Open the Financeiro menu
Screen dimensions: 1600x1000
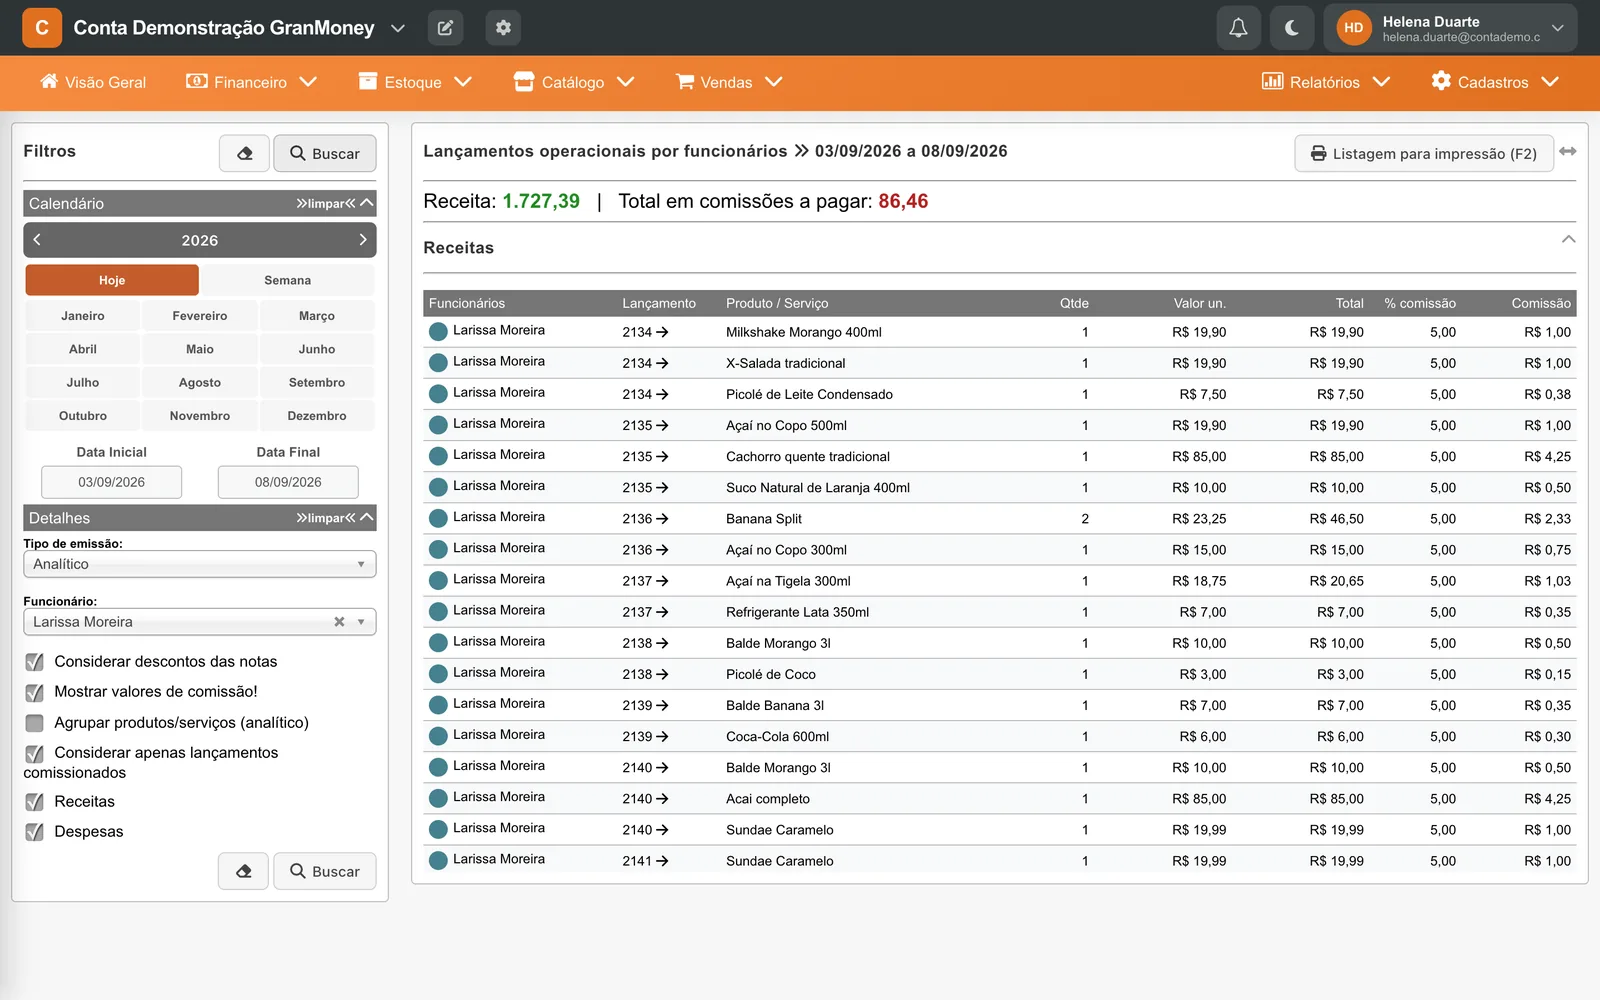click(251, 82)
